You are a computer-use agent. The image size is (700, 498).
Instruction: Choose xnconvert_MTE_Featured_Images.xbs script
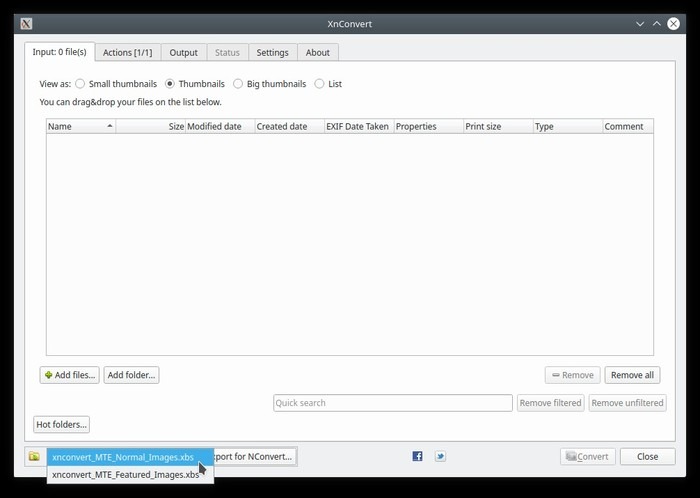pos(130,474)
